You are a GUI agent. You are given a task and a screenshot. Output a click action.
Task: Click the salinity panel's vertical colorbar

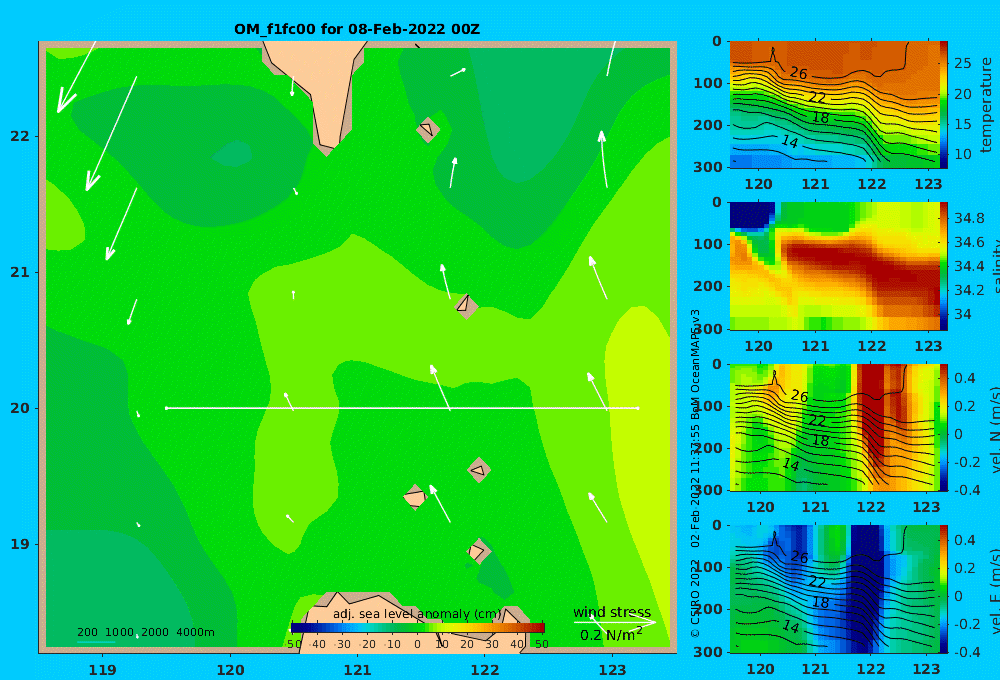click(x=943, y=266)
